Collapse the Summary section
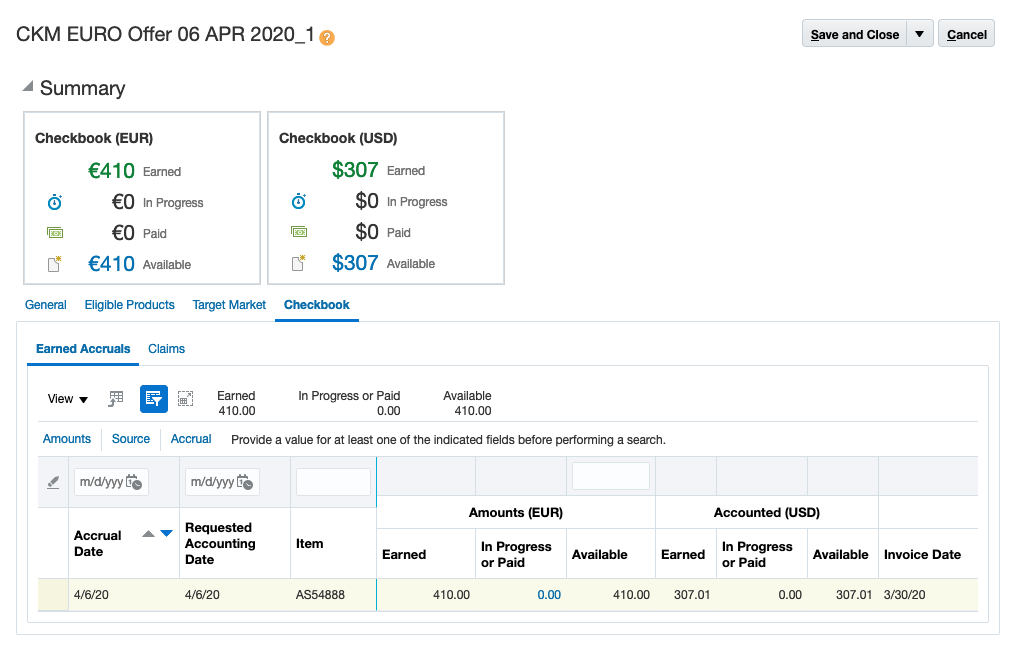 click(29, 87)
